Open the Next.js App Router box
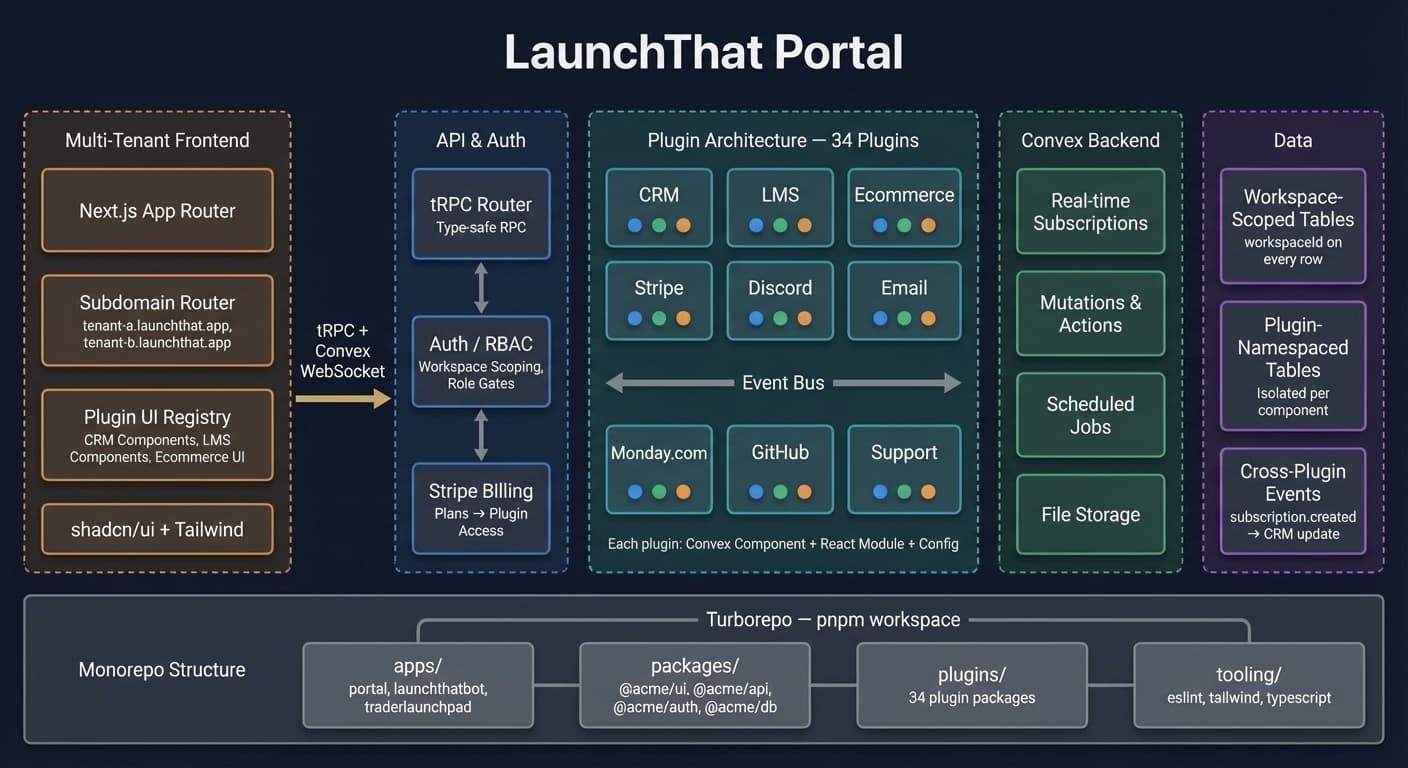This screenshot has height=768, width=1408. tap(157, 210)
